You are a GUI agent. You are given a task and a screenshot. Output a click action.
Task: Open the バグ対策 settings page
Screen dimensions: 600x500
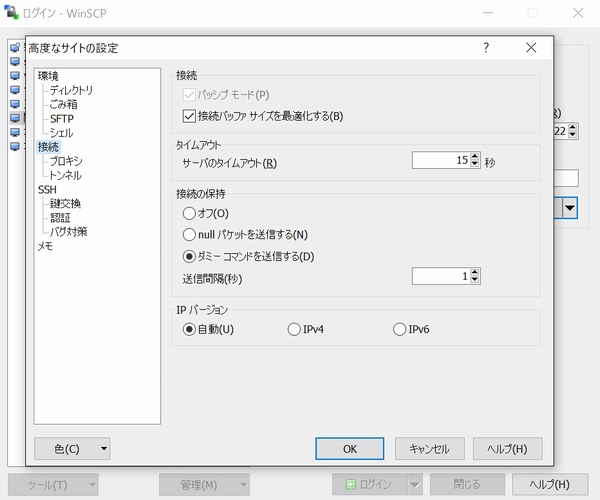tap(68, 232)
